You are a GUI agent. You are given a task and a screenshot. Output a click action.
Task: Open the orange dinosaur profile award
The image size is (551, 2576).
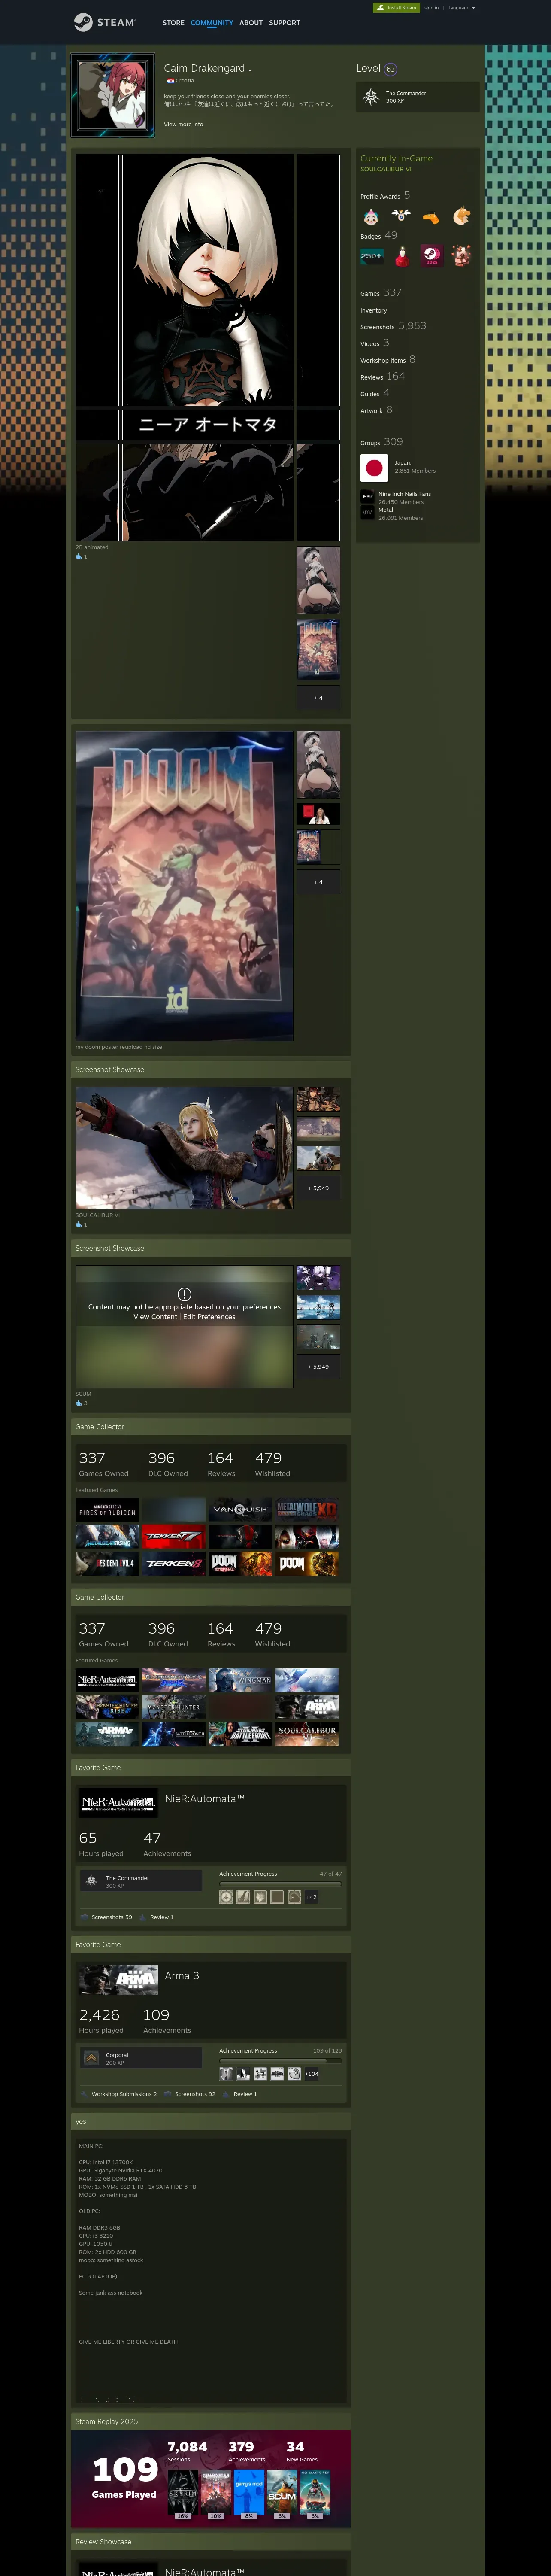pyautogui.click(x=431, y=216)
